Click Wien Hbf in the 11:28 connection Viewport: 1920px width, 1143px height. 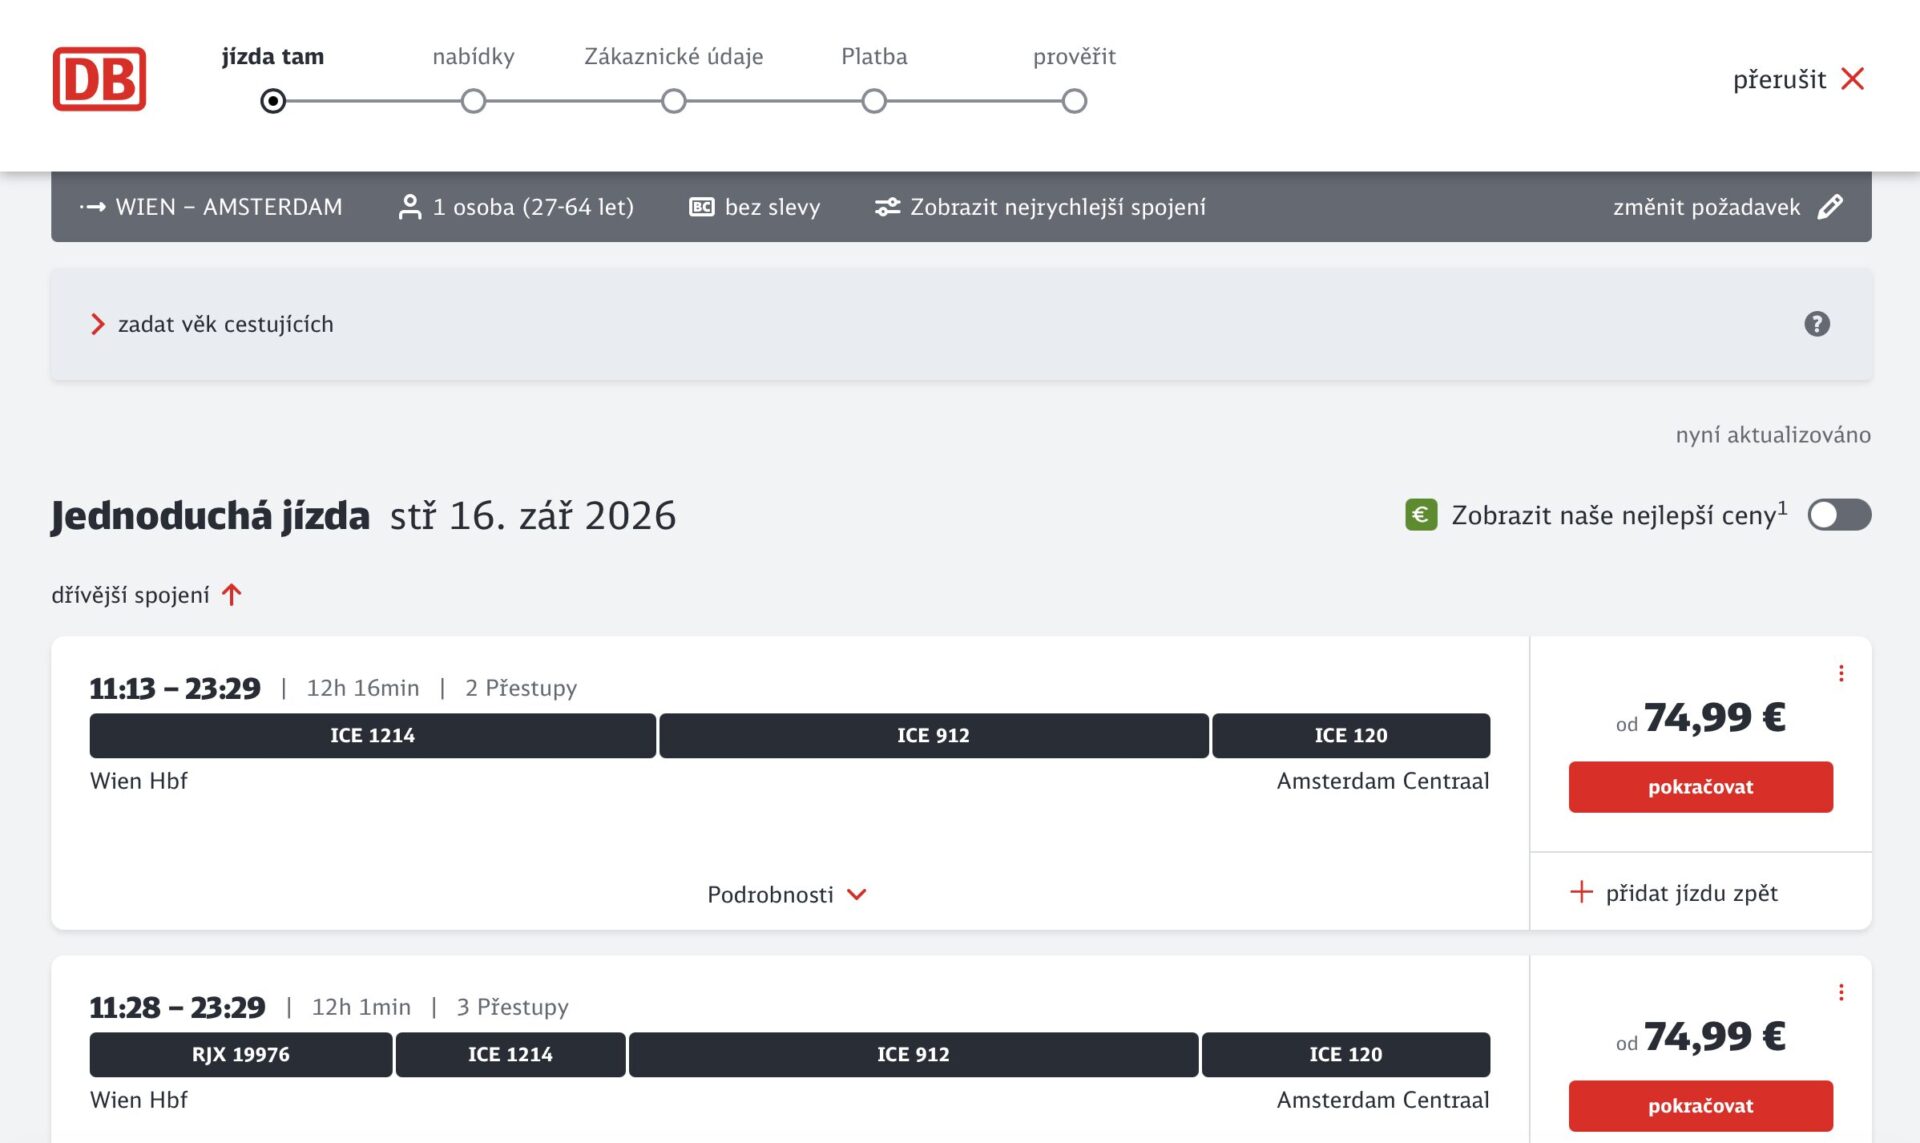(139, 1100)
